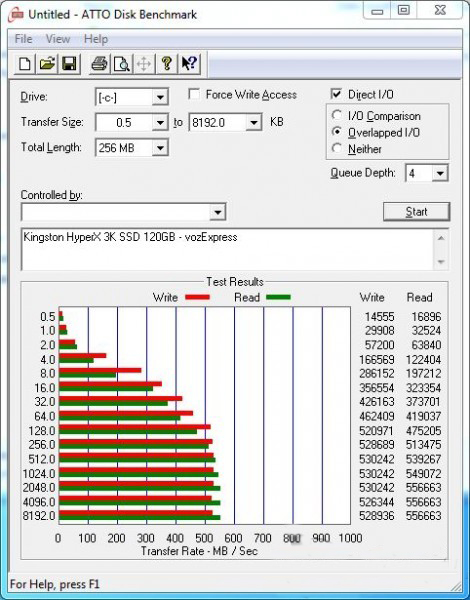This screenshot has height=600, width=470.
Task: Click inside the description text box
Action: 228,249
